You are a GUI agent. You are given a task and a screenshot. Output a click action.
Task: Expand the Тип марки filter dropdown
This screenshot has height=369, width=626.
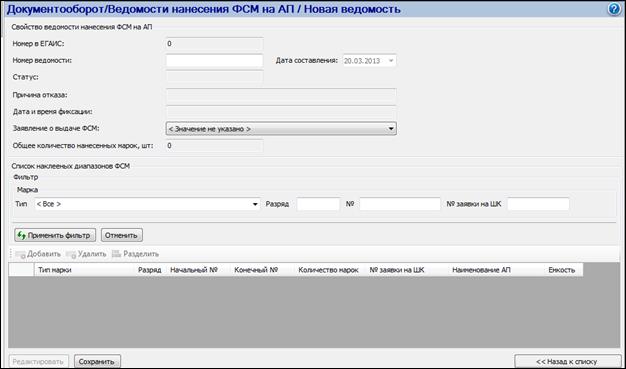click(147, 204)
